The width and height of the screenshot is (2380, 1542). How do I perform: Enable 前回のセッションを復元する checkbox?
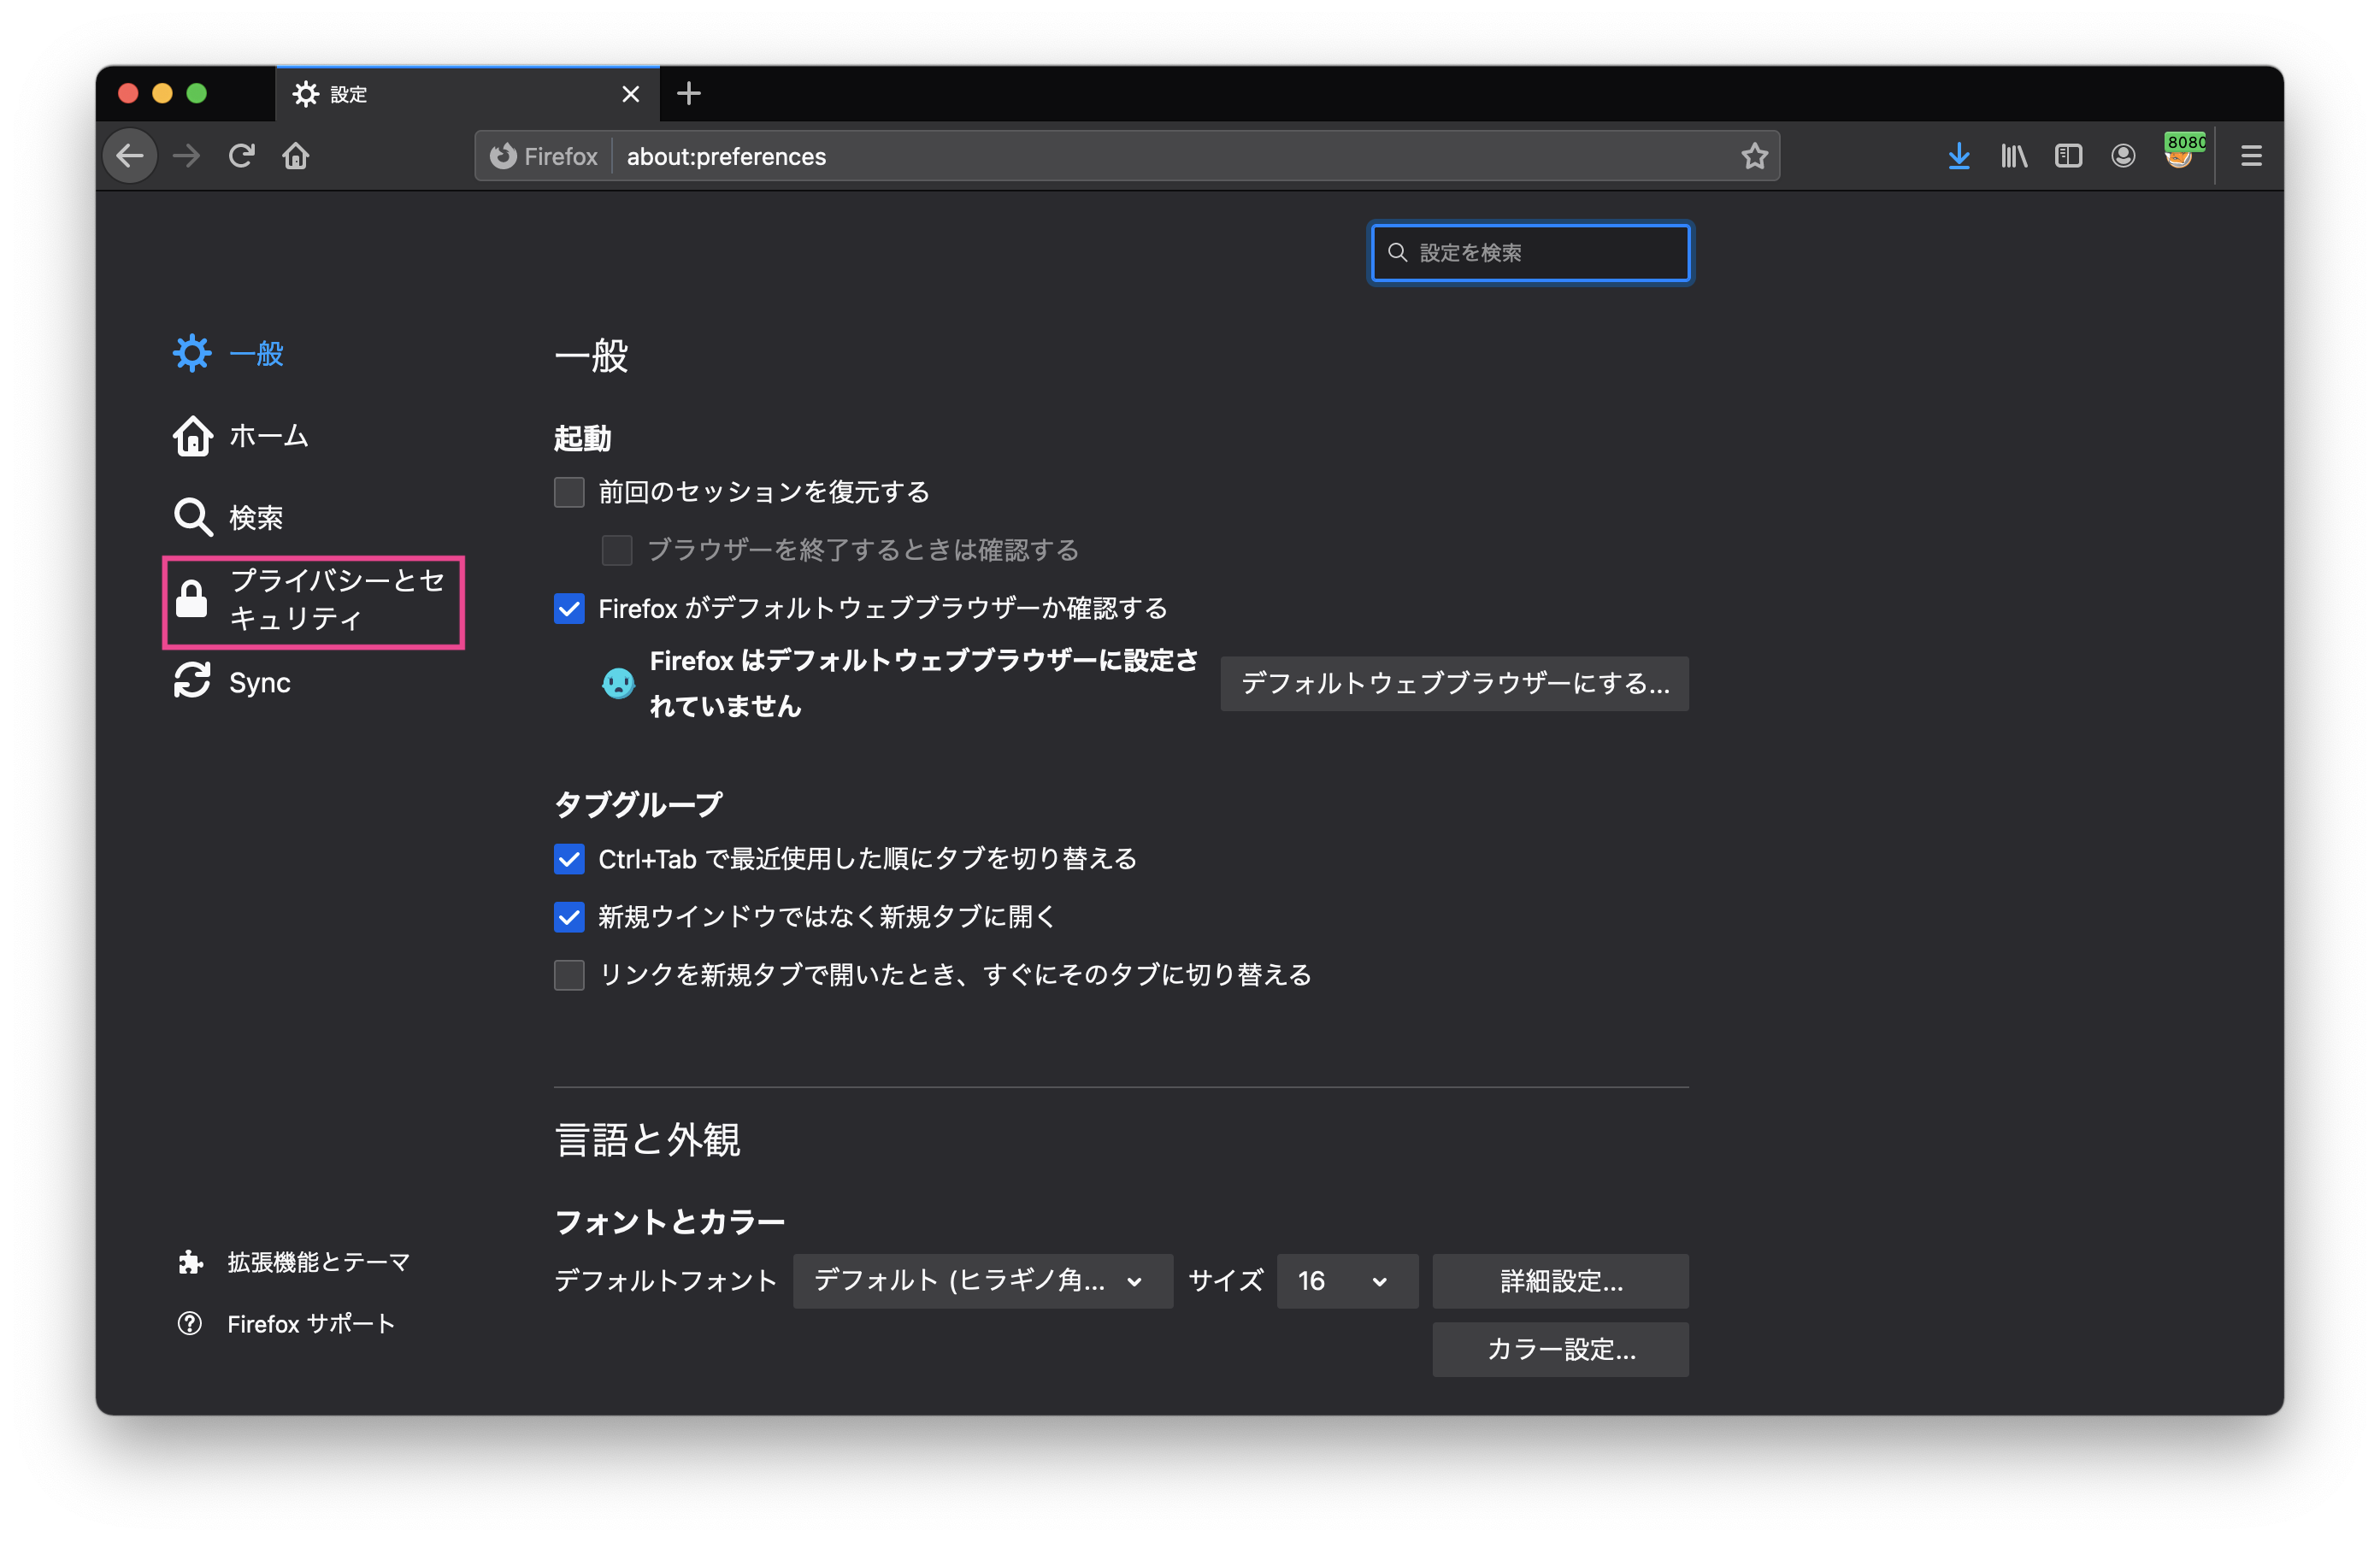pyautogui.click(x=569, y=492)
